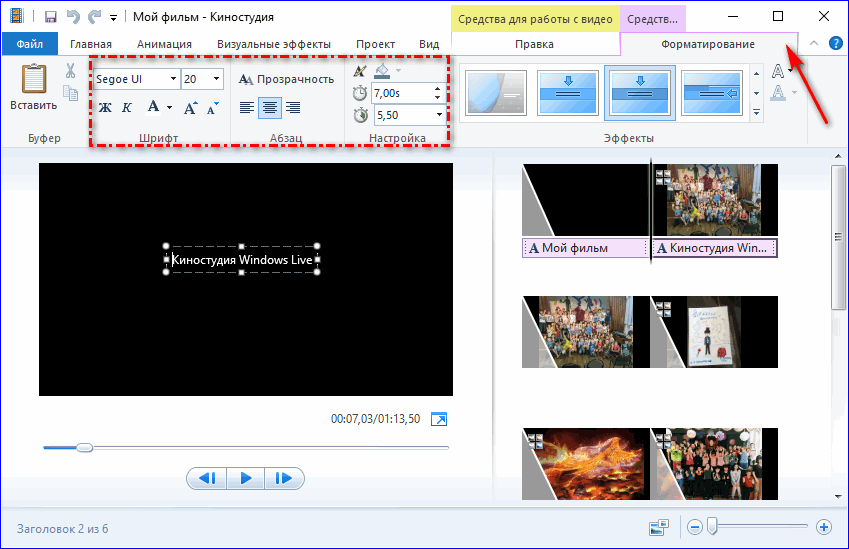The height and width of the screenshot is (549, 849).
Task: Expand the font size 20 dropdown
Action: point(217,79)
